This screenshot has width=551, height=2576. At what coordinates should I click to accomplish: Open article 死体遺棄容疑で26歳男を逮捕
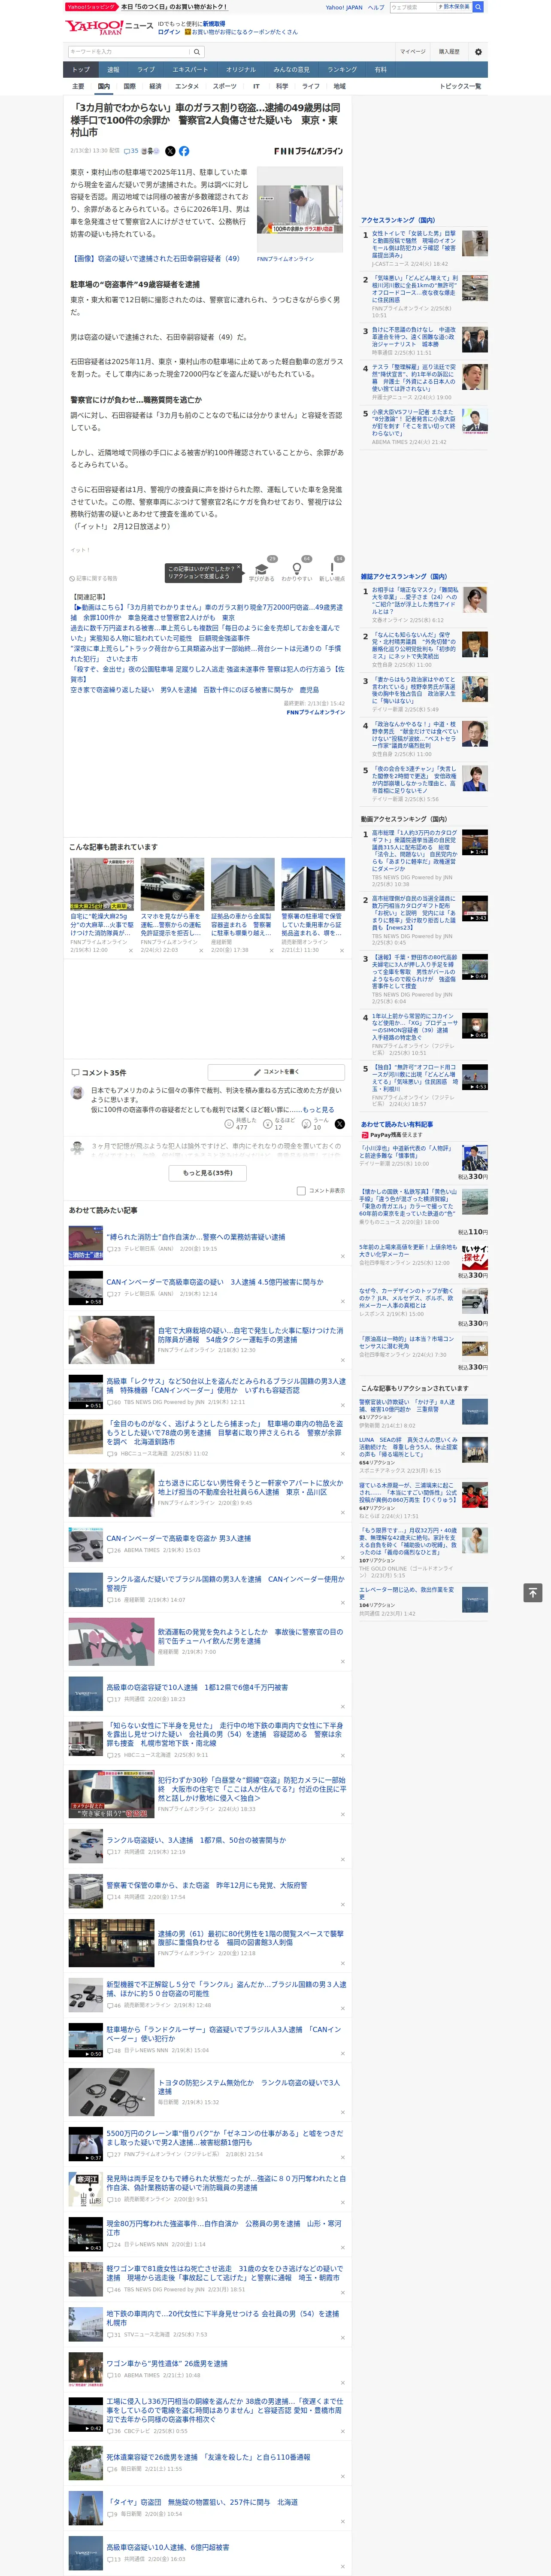coord(208,2457)
